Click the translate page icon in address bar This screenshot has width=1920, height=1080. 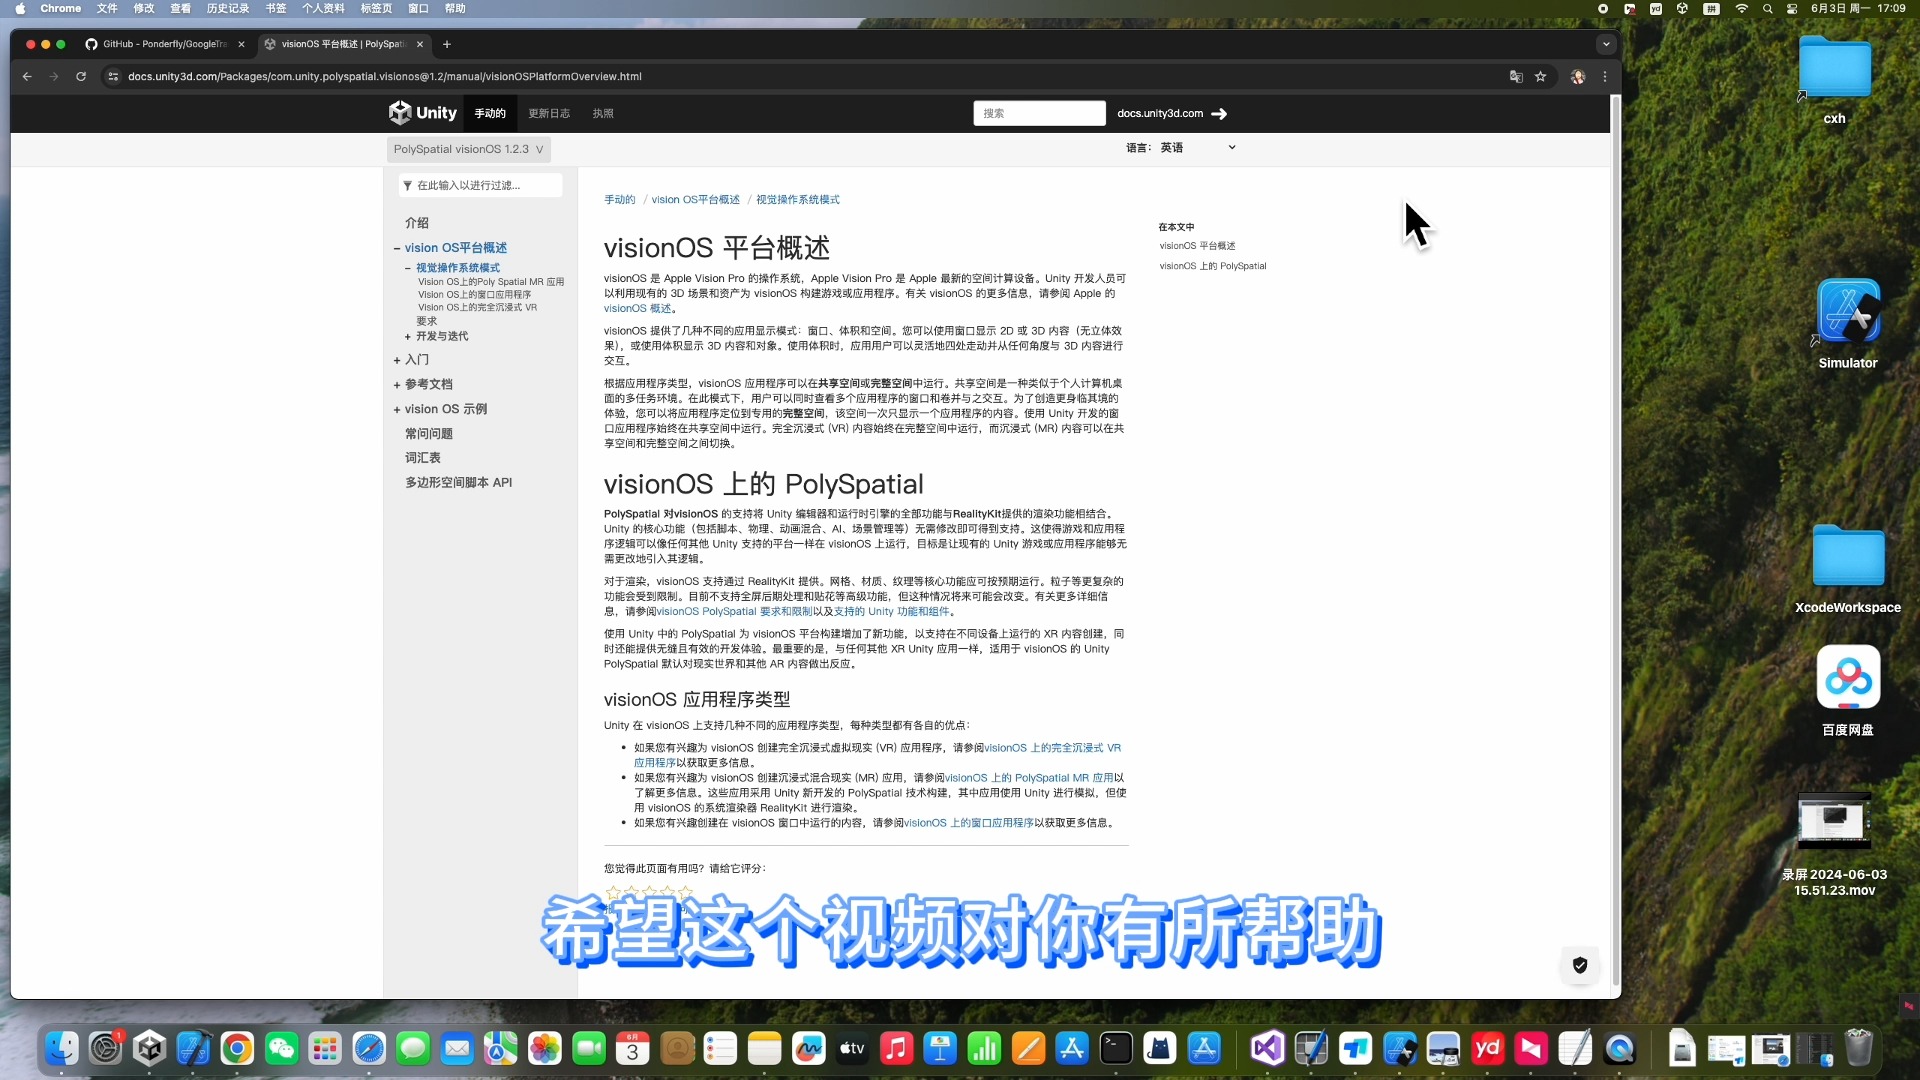coord(1516,76)
